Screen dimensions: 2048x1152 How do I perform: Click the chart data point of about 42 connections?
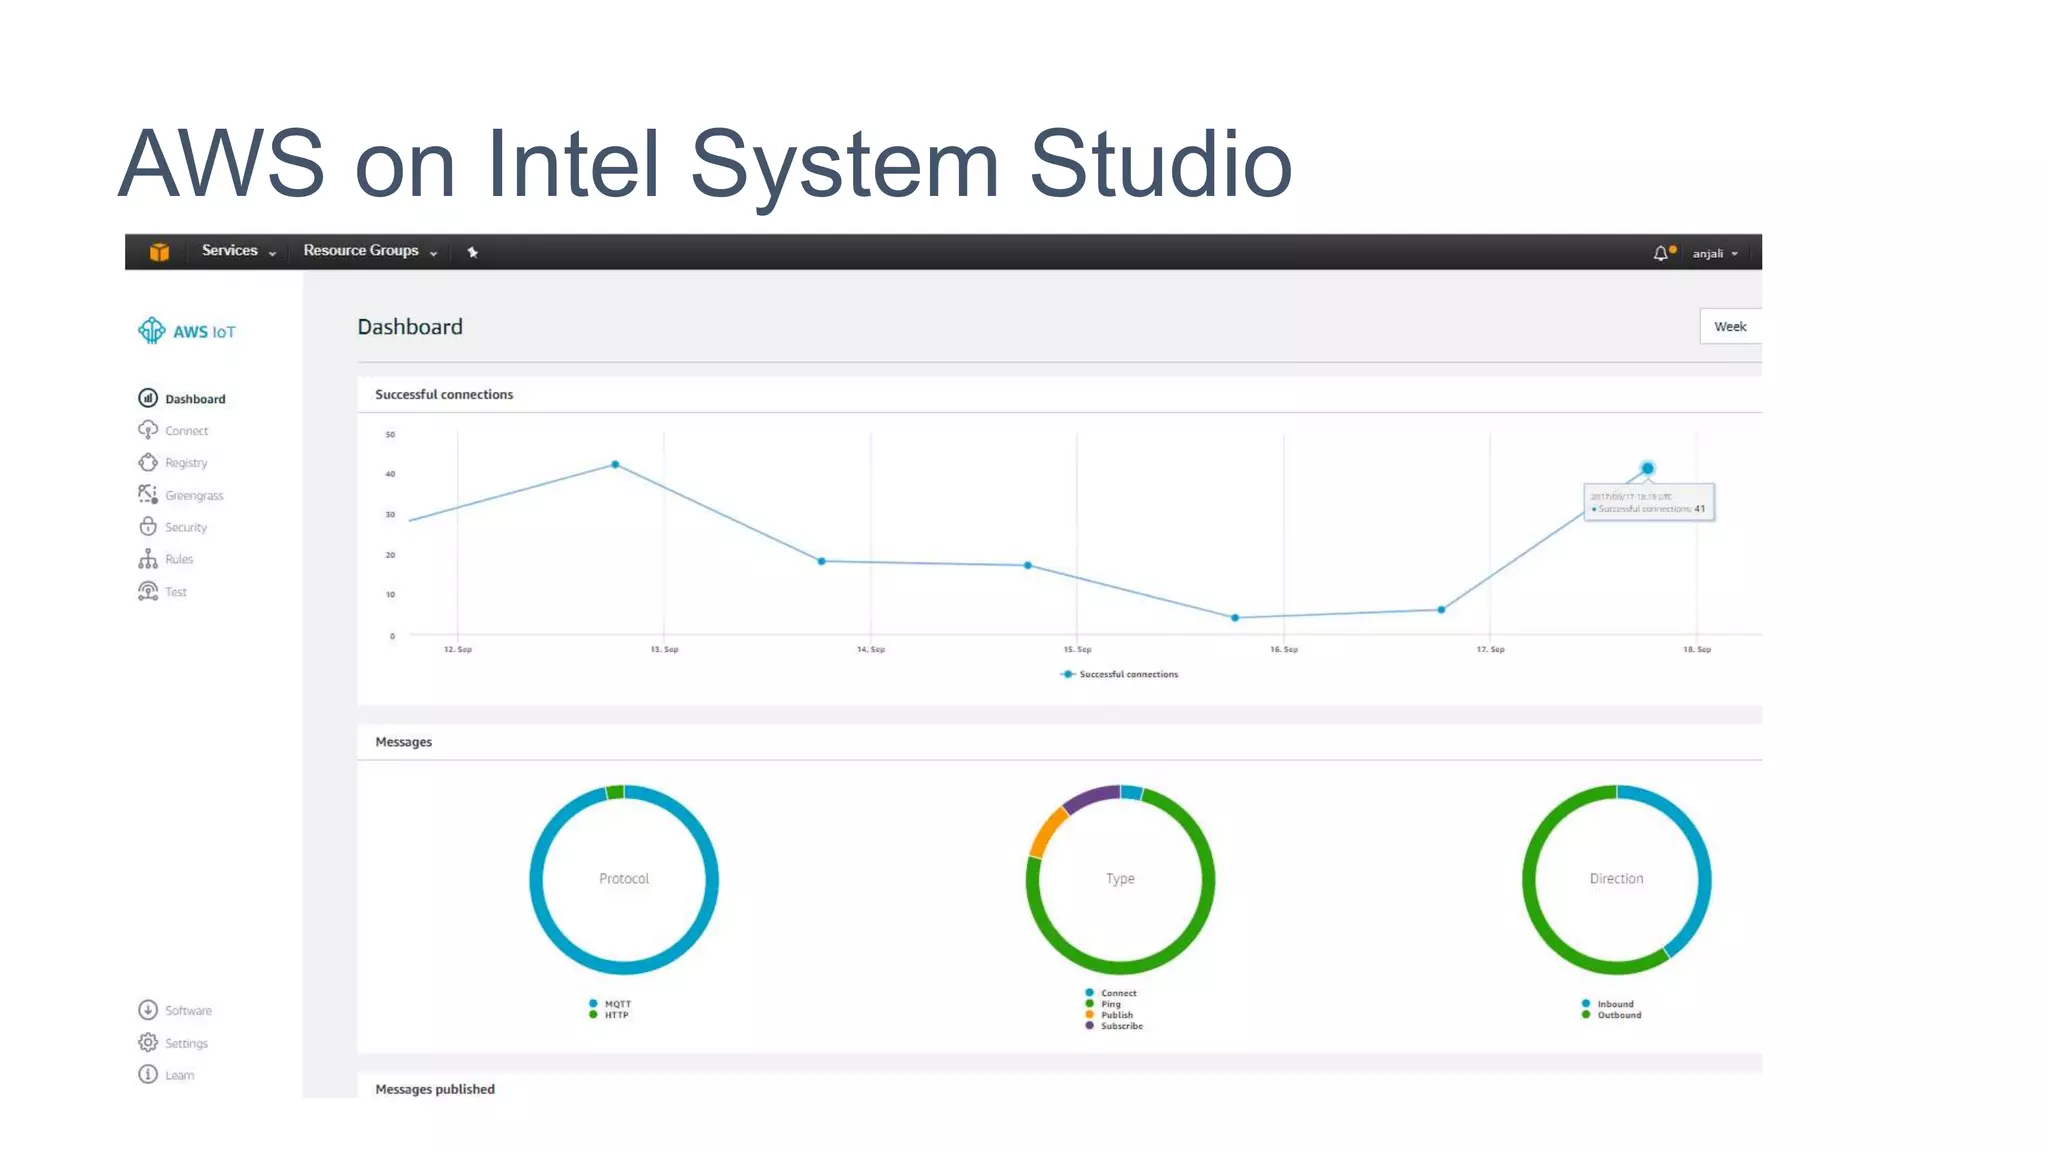point(615,464)
